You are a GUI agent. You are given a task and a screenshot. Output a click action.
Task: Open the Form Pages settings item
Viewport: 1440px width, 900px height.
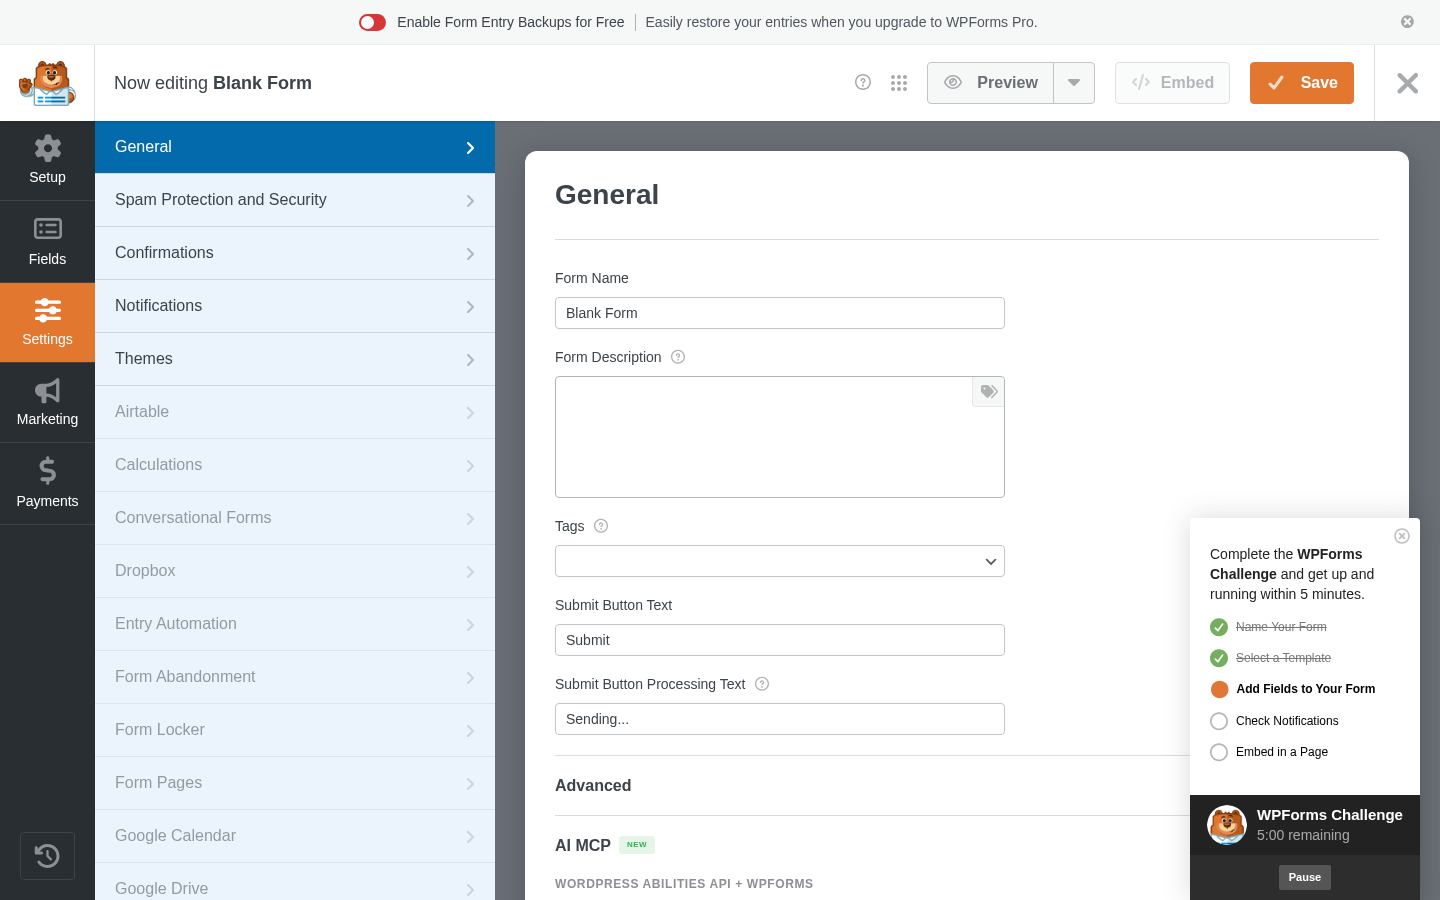coord(295,783)
